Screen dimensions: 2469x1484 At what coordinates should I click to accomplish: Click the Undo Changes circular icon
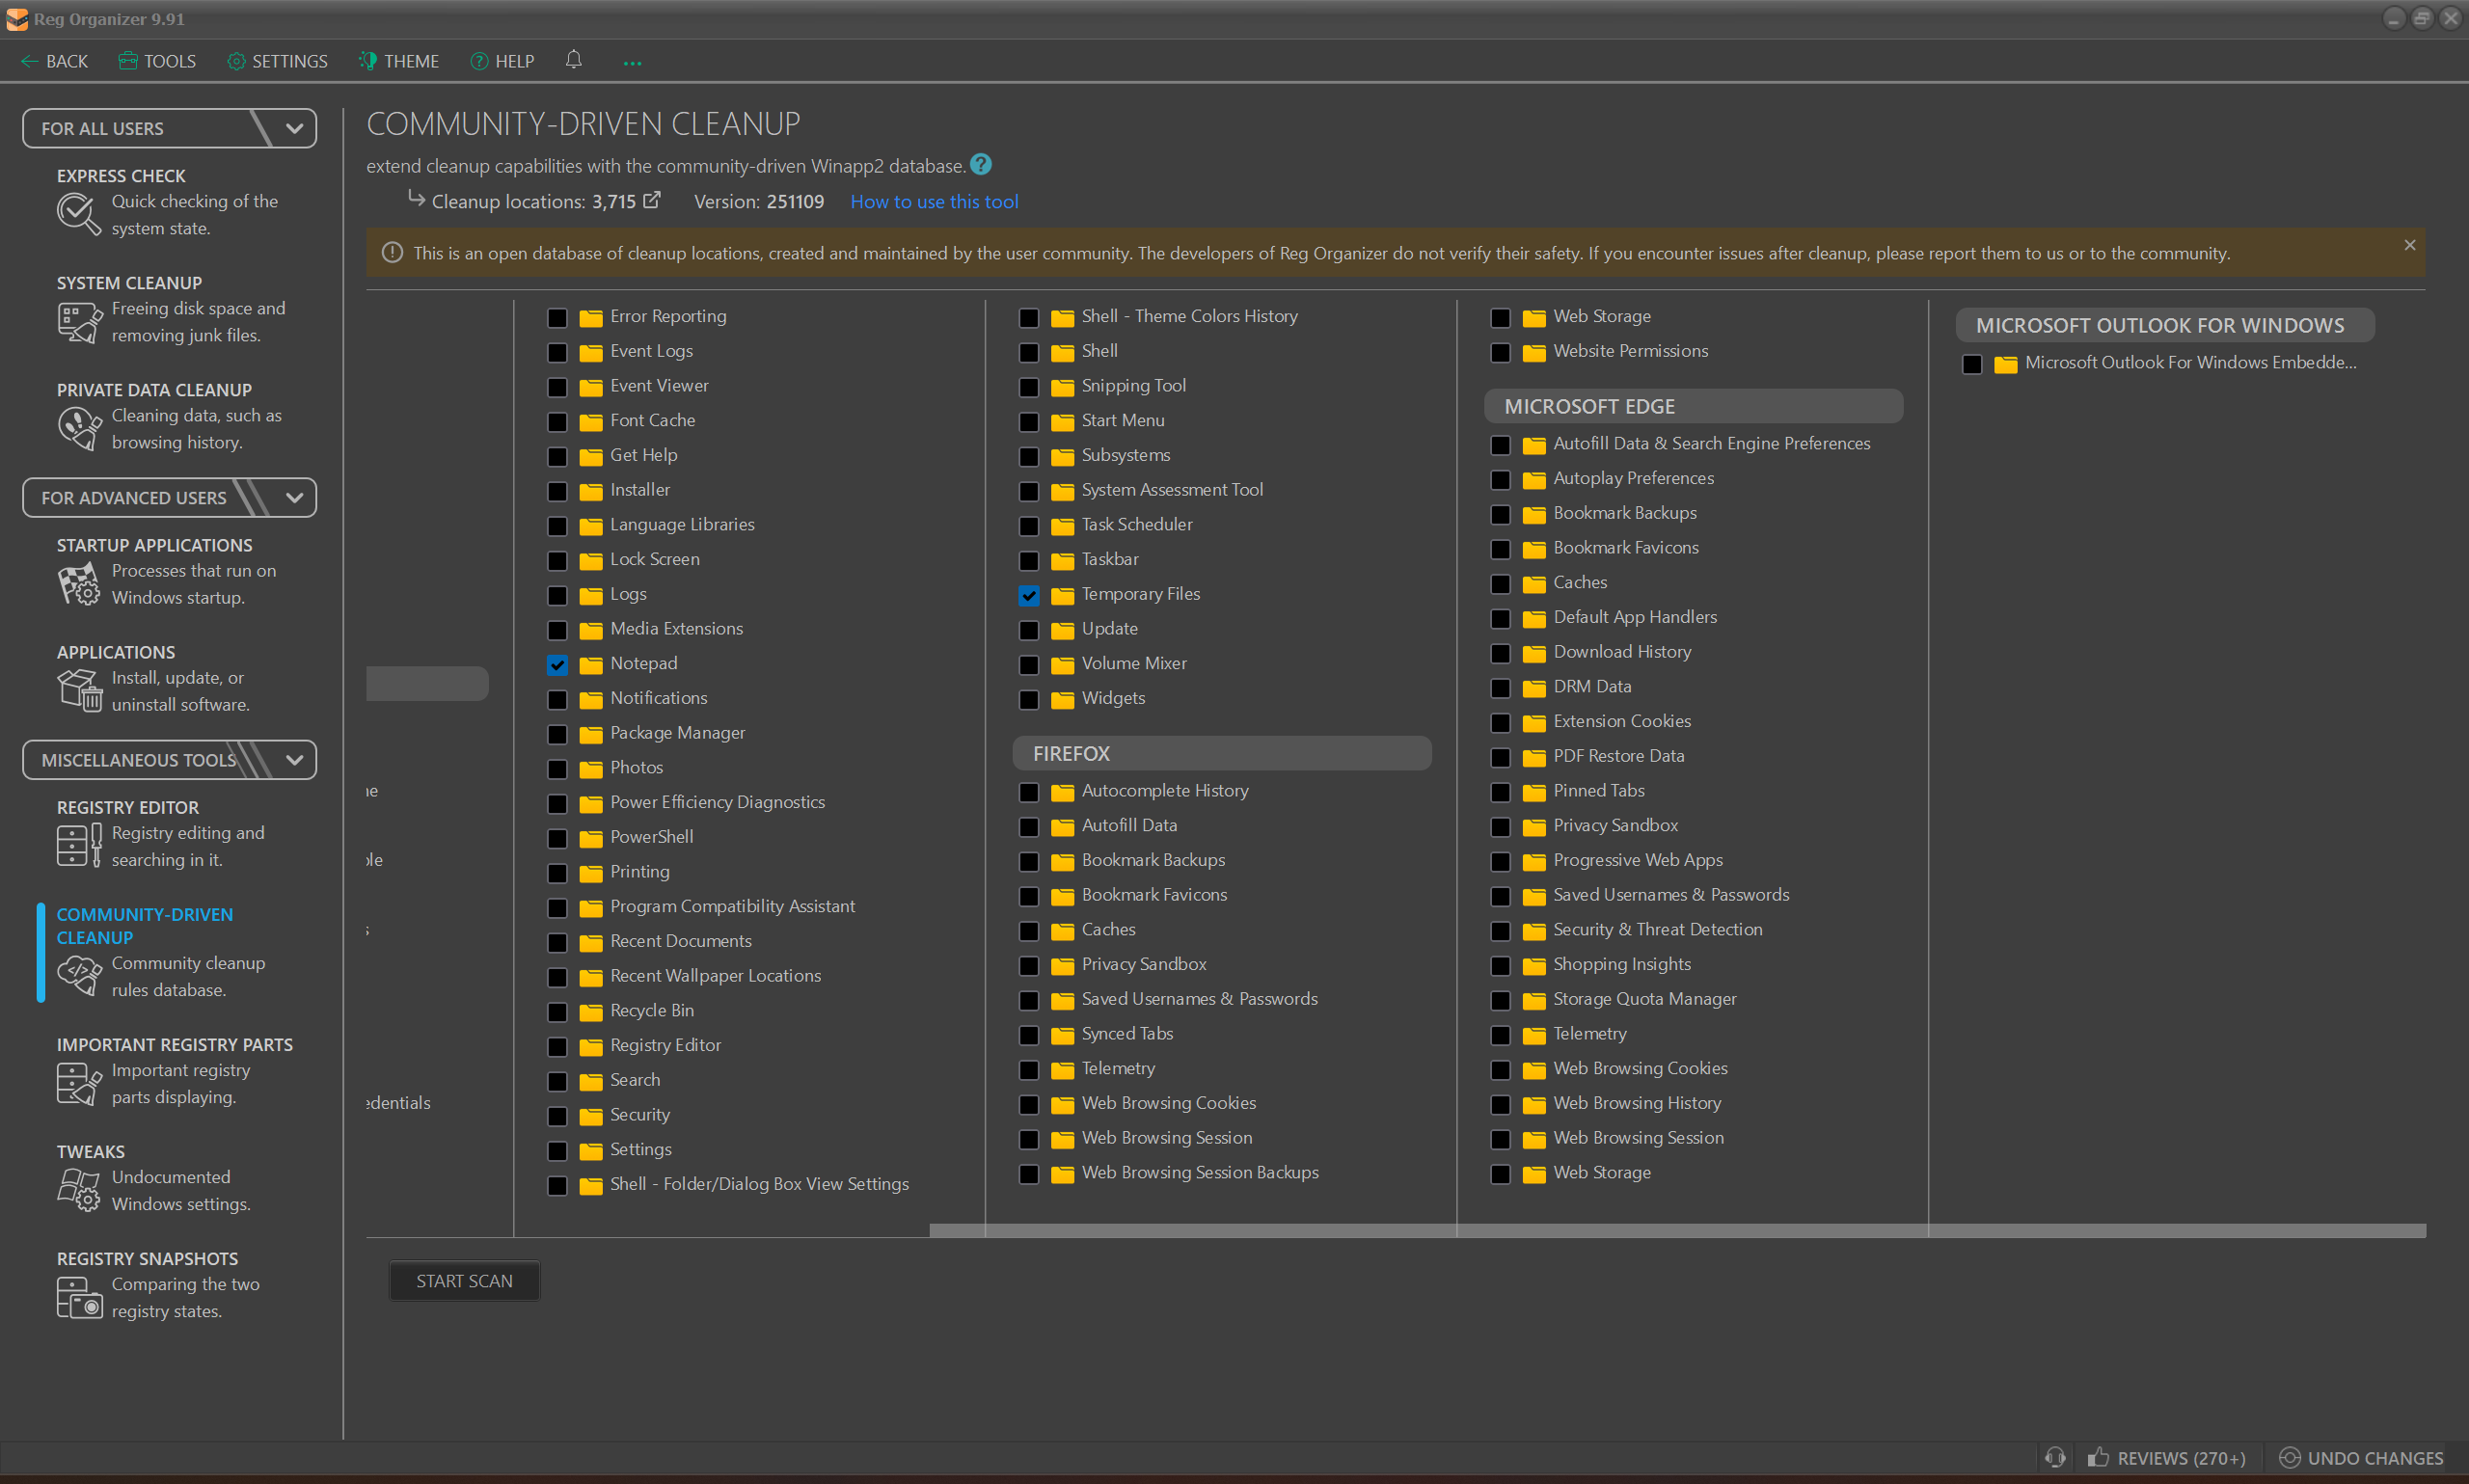pyautogui.click(x=2289, y=1457)
